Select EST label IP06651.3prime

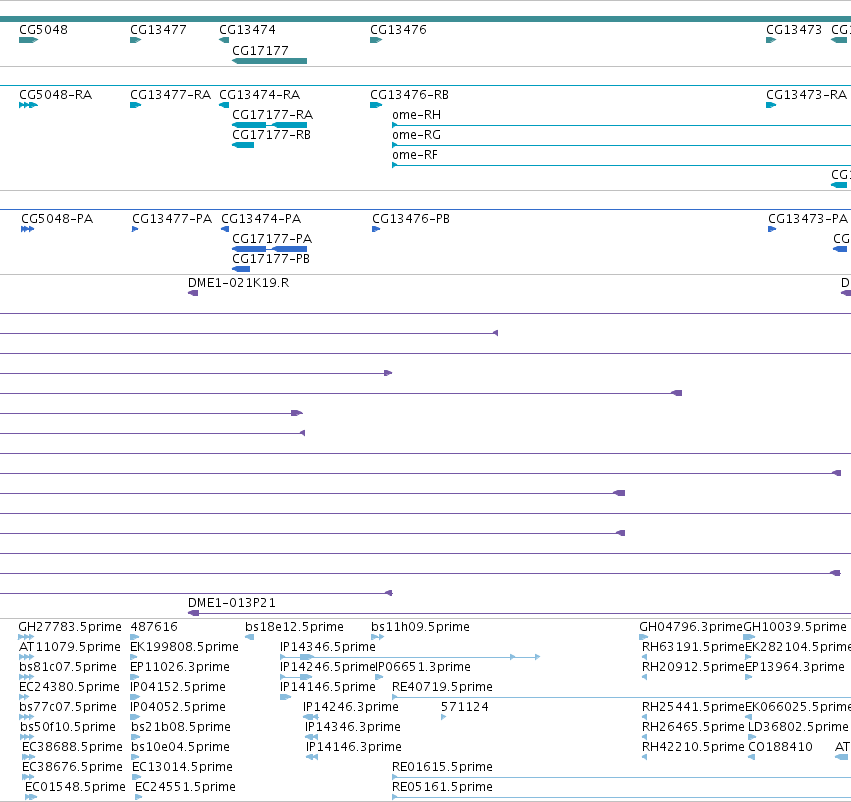point(423,667)
